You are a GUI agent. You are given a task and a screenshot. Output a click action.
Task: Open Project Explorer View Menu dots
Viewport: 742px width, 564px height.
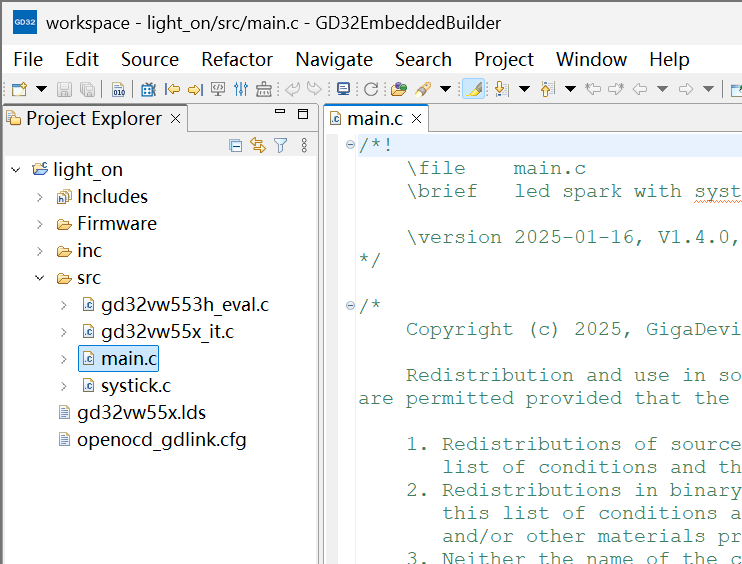coord(304,145)
